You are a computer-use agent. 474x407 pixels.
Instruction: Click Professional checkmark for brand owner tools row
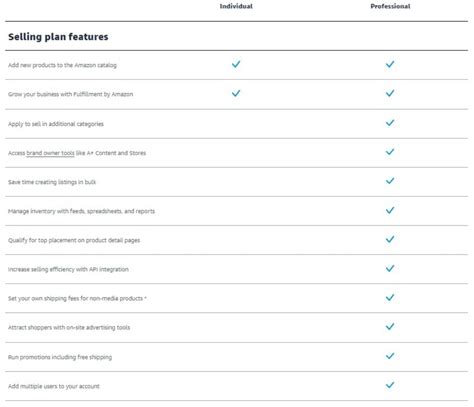coord(390,152)
